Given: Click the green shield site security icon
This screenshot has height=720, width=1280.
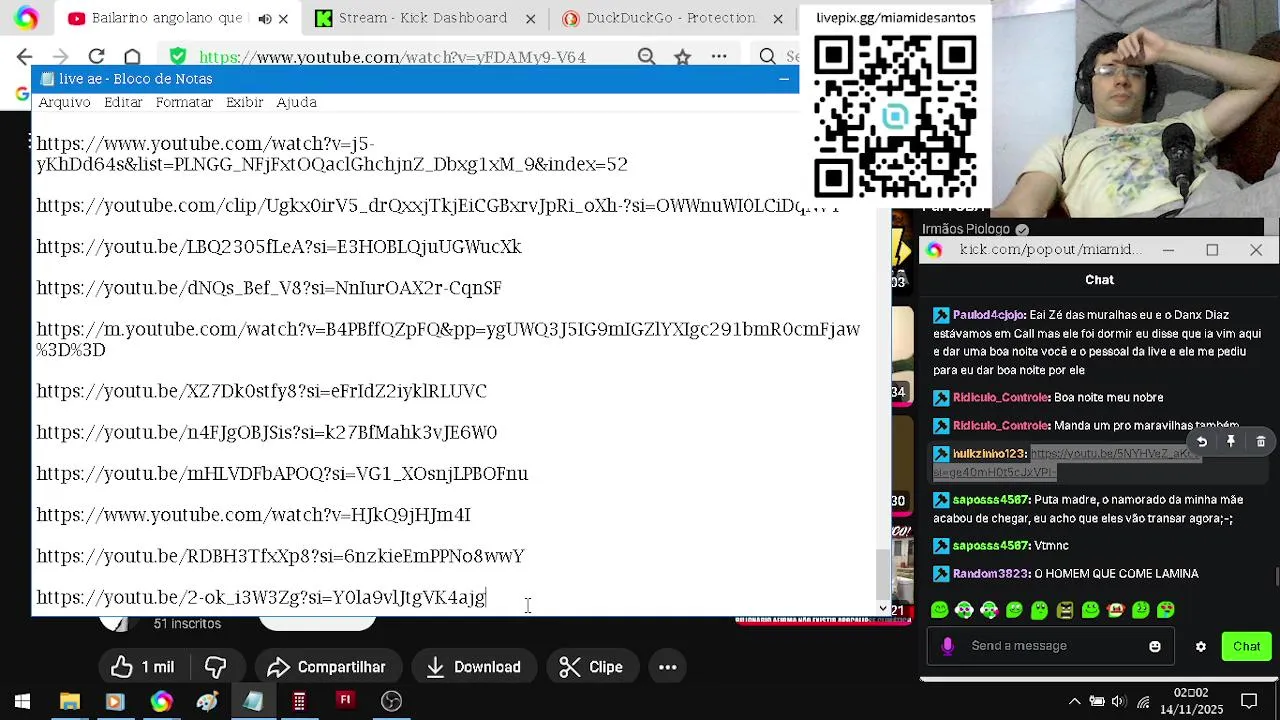Looking at the screenshot, I should [x=177, y=57].
